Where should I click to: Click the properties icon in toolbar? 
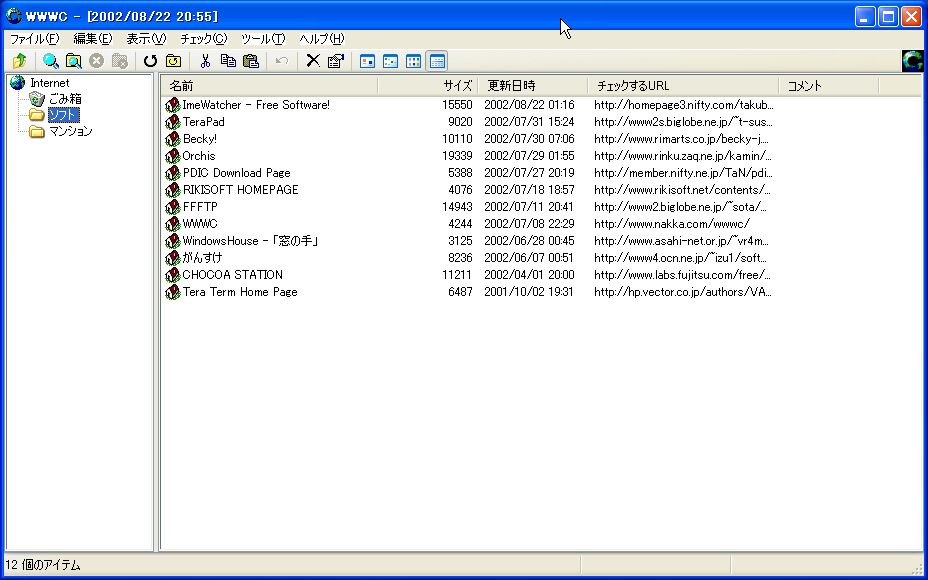point(336,61)
